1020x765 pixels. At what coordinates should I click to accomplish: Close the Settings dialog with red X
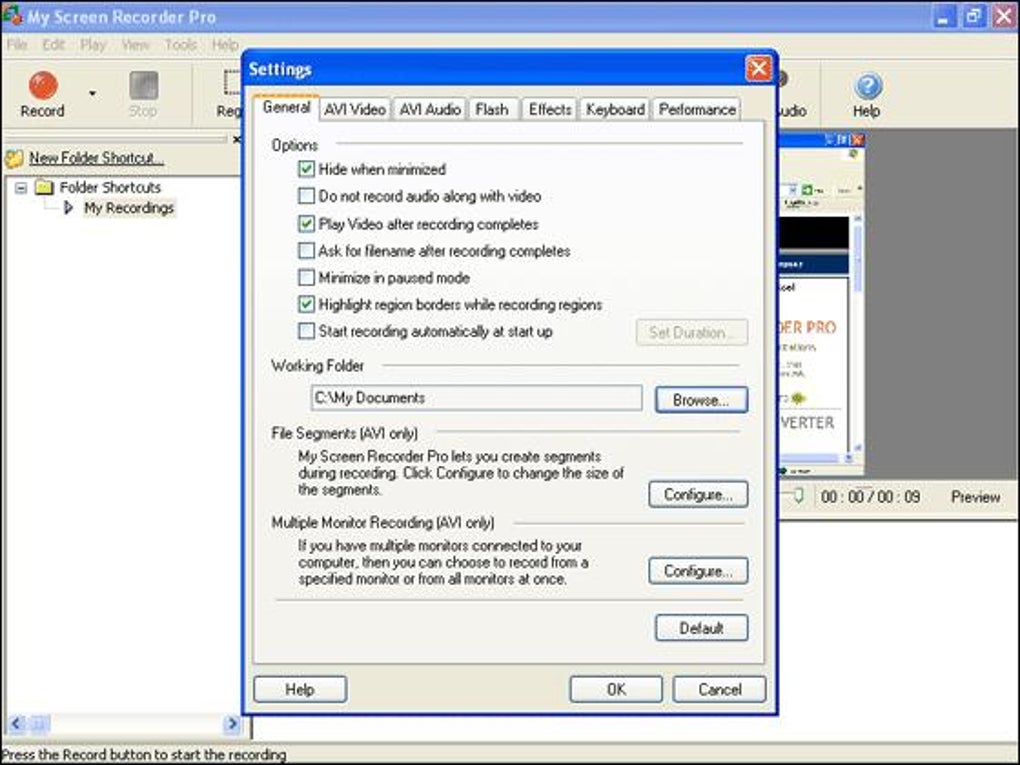(758, 68)
